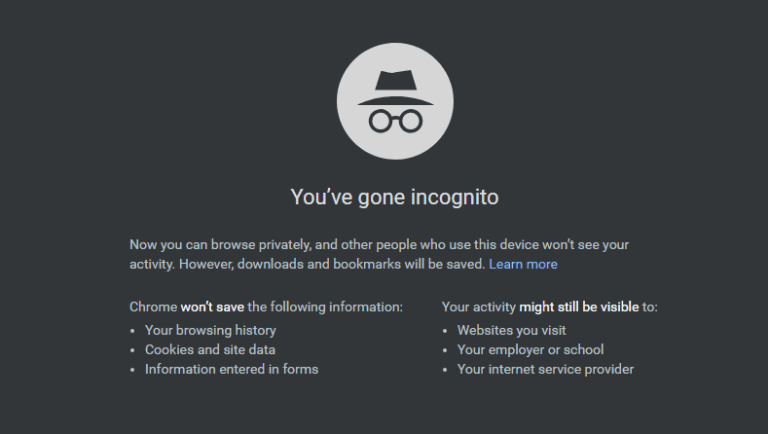Click the incognito hat-and-glasses icon
The height and width of the screenshot is (434, 768).
coord(395,101)
